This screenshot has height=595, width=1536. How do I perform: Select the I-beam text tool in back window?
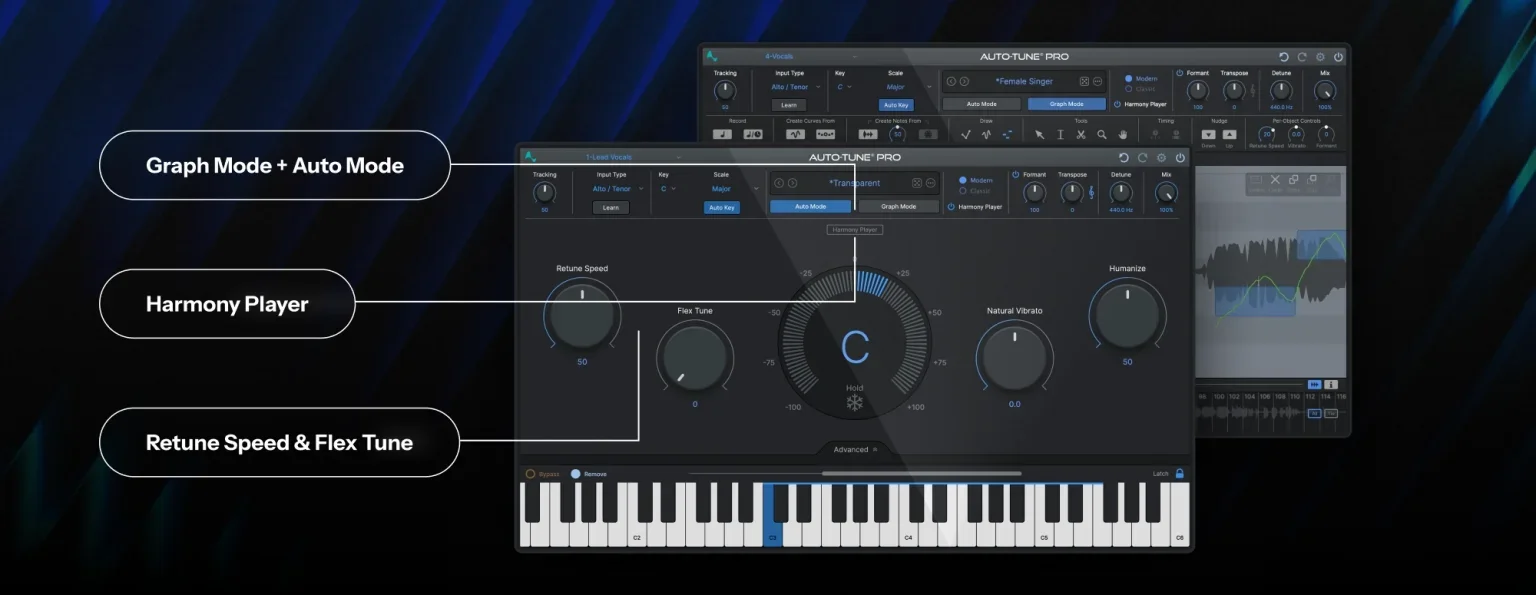[1060, 134]
